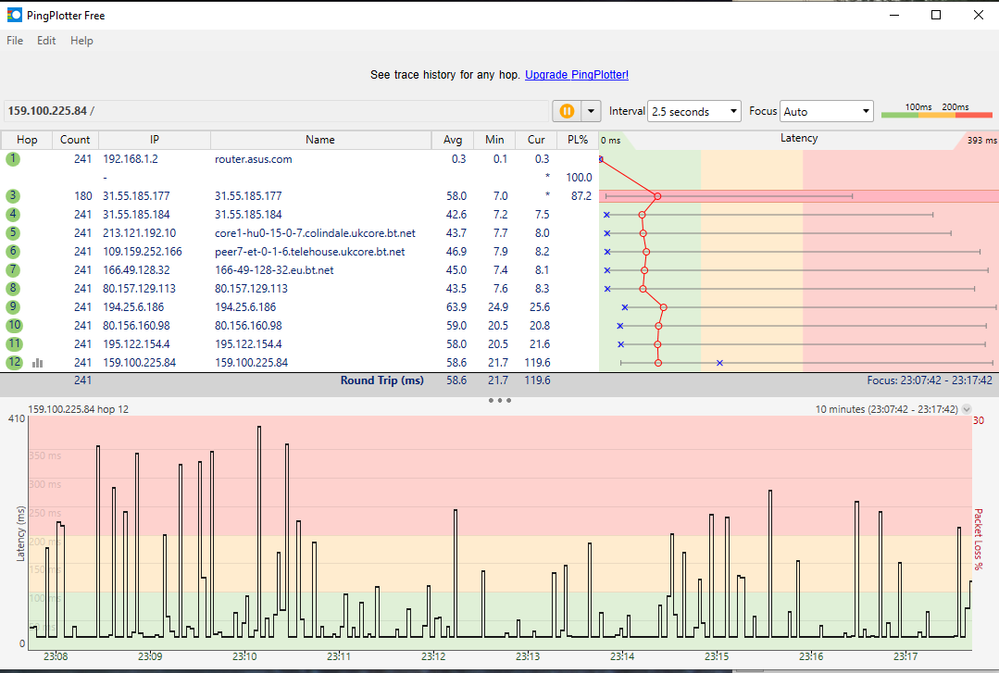Sort by the Avg column header
The height and width of the screenshot is (673, 999).
pyautogui.click(x=453, y=140)
